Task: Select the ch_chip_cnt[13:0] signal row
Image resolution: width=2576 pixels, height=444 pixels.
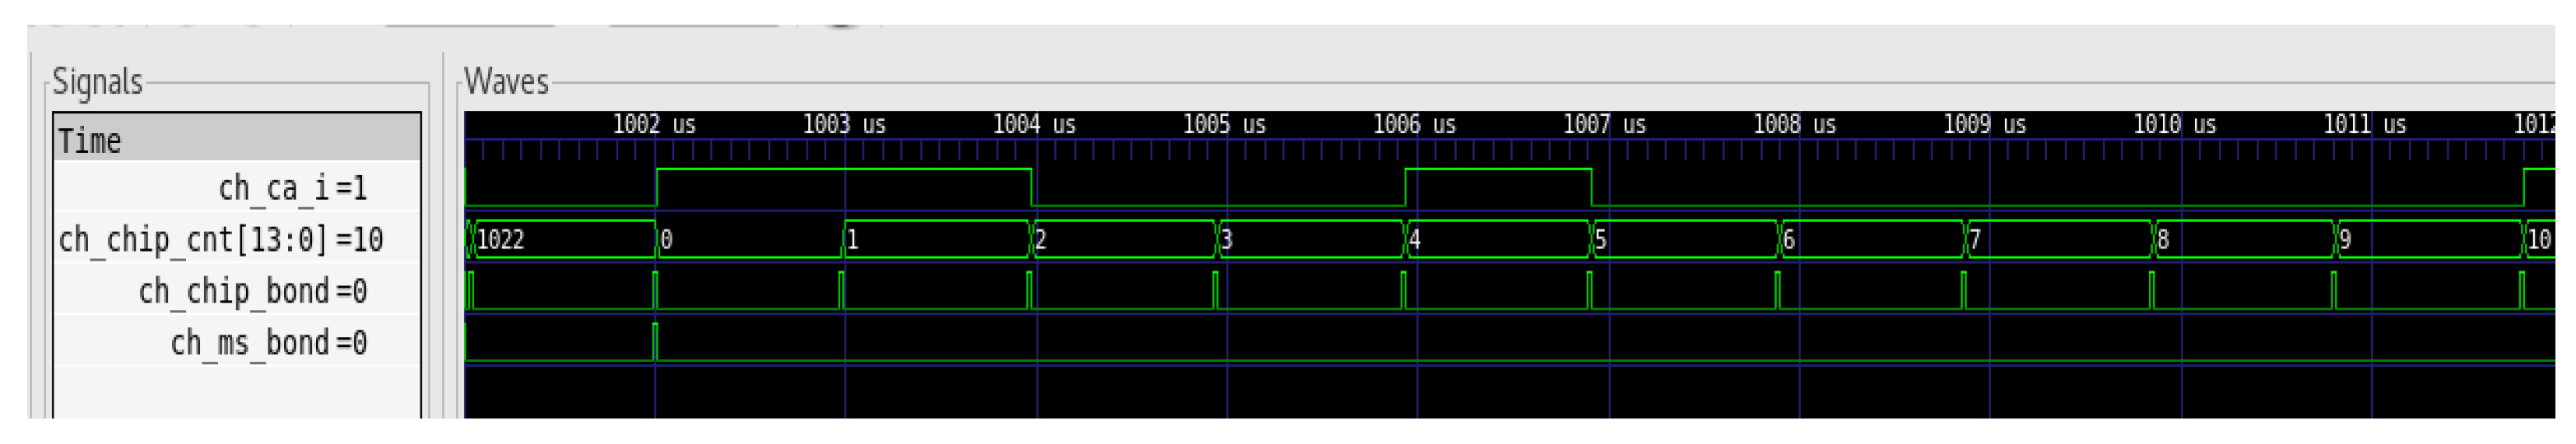Action: [221, 240]
